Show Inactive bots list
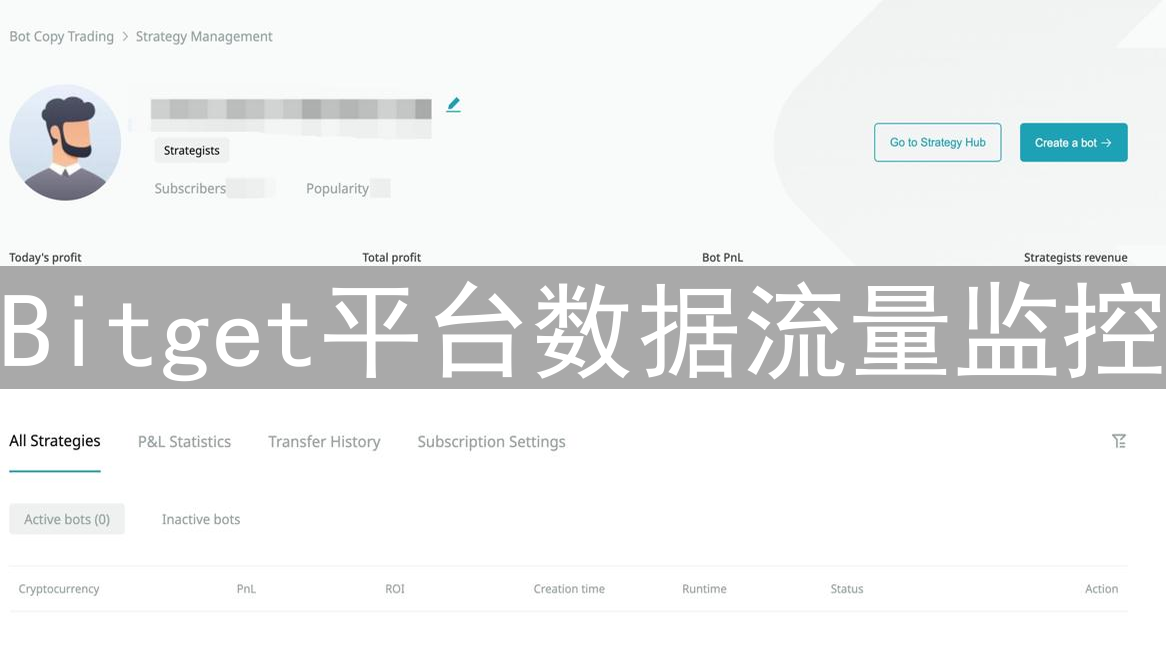The width and height of the screenshot is (1166, 655). pos(201,519)
